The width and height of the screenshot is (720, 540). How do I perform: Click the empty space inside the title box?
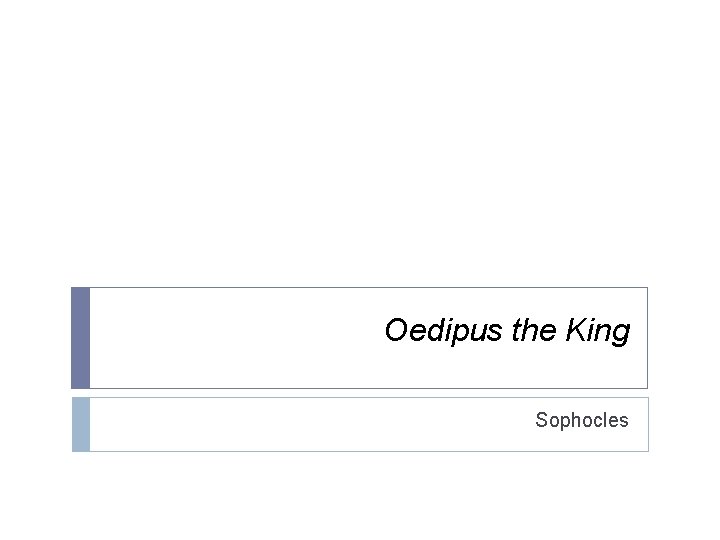(x=230, y=338)
